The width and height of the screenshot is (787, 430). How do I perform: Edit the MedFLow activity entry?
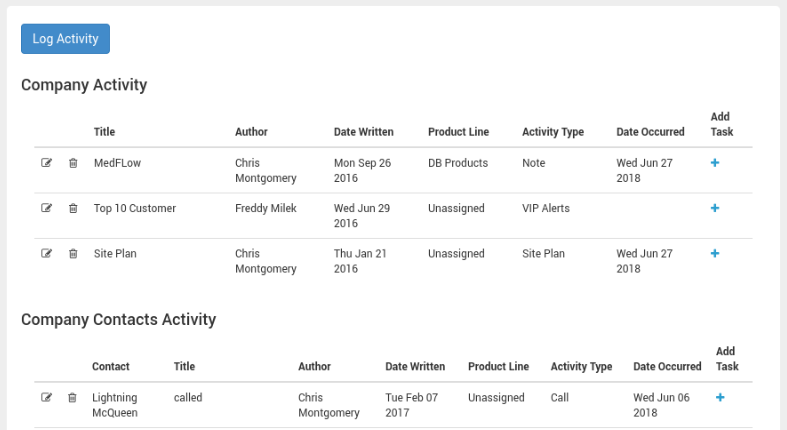(x=46, y=163)
